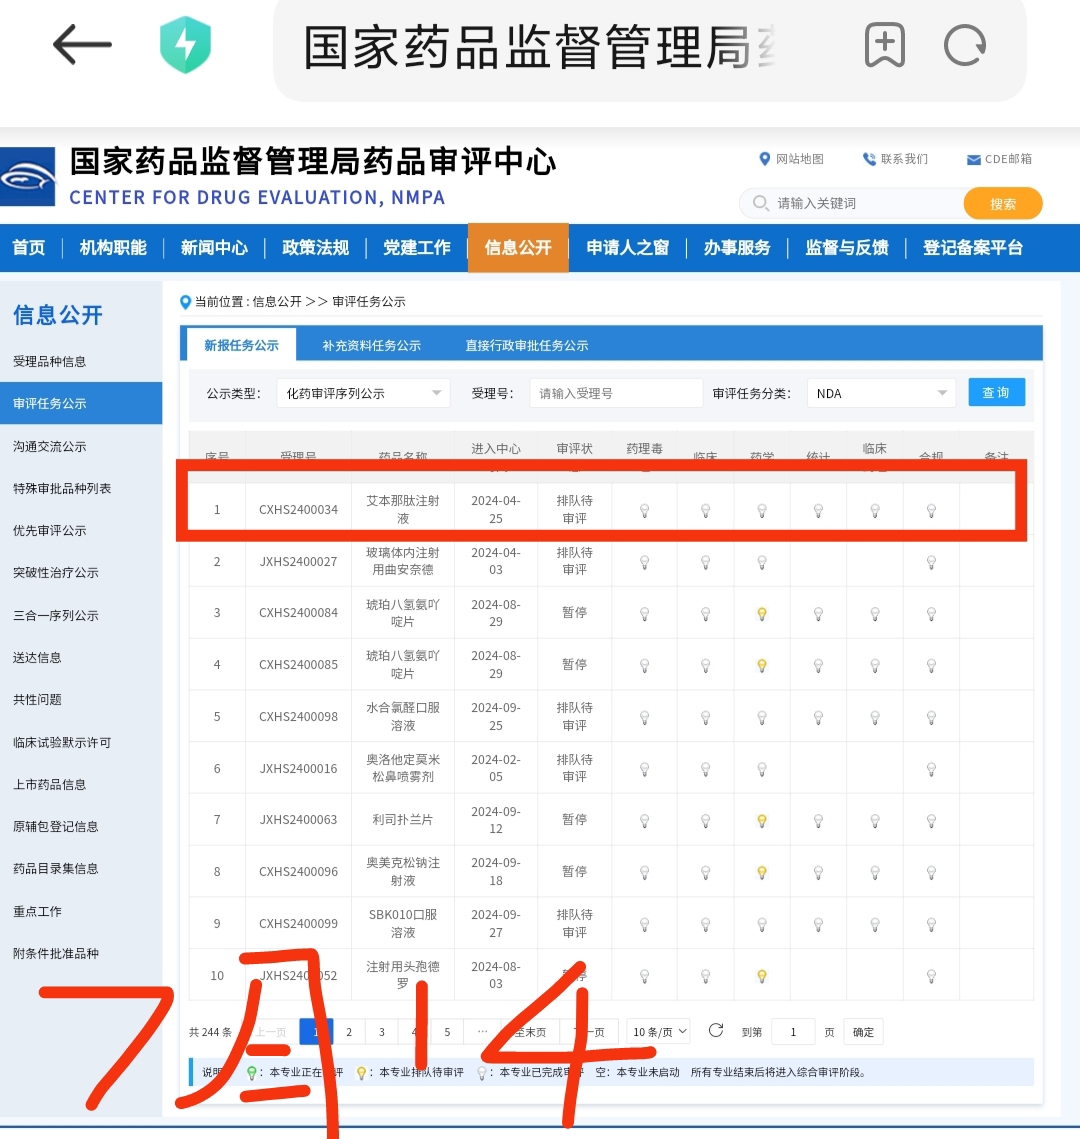Open 监督与反馈 navigation menu
1080x1139 pixels.
tap(847, 248)
